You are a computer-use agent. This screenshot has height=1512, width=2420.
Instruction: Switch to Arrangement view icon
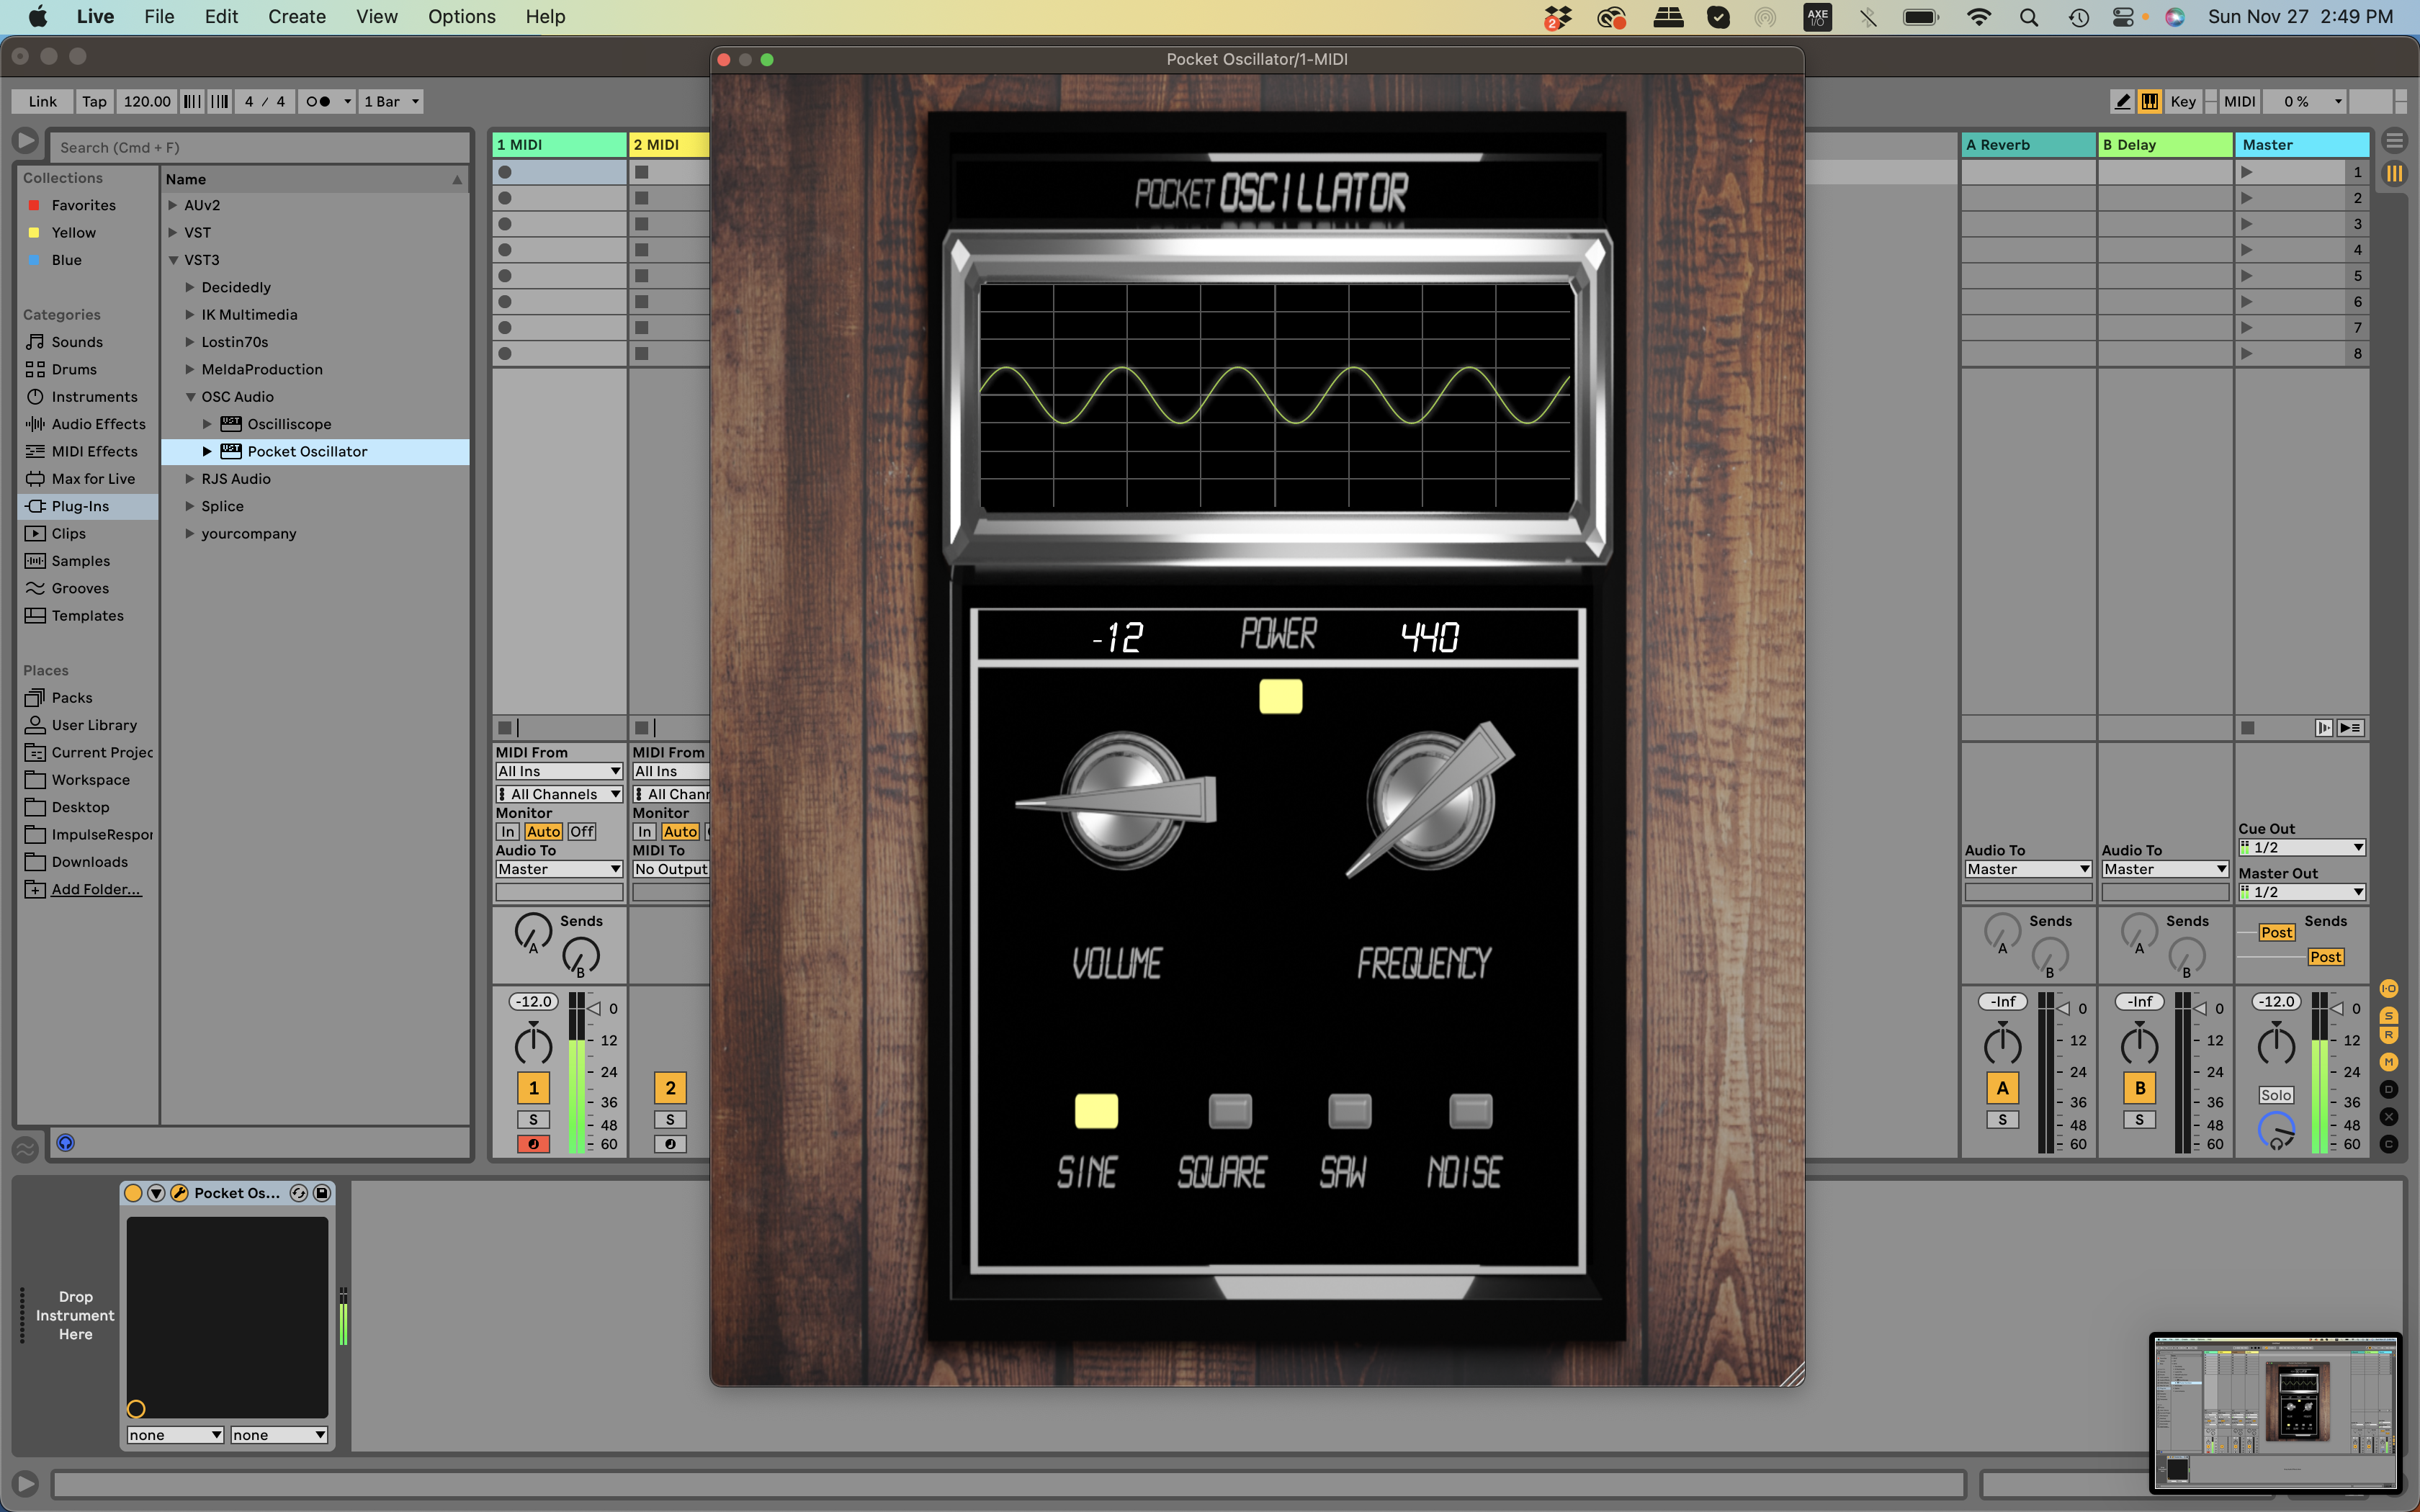[x=2394, y=140]
